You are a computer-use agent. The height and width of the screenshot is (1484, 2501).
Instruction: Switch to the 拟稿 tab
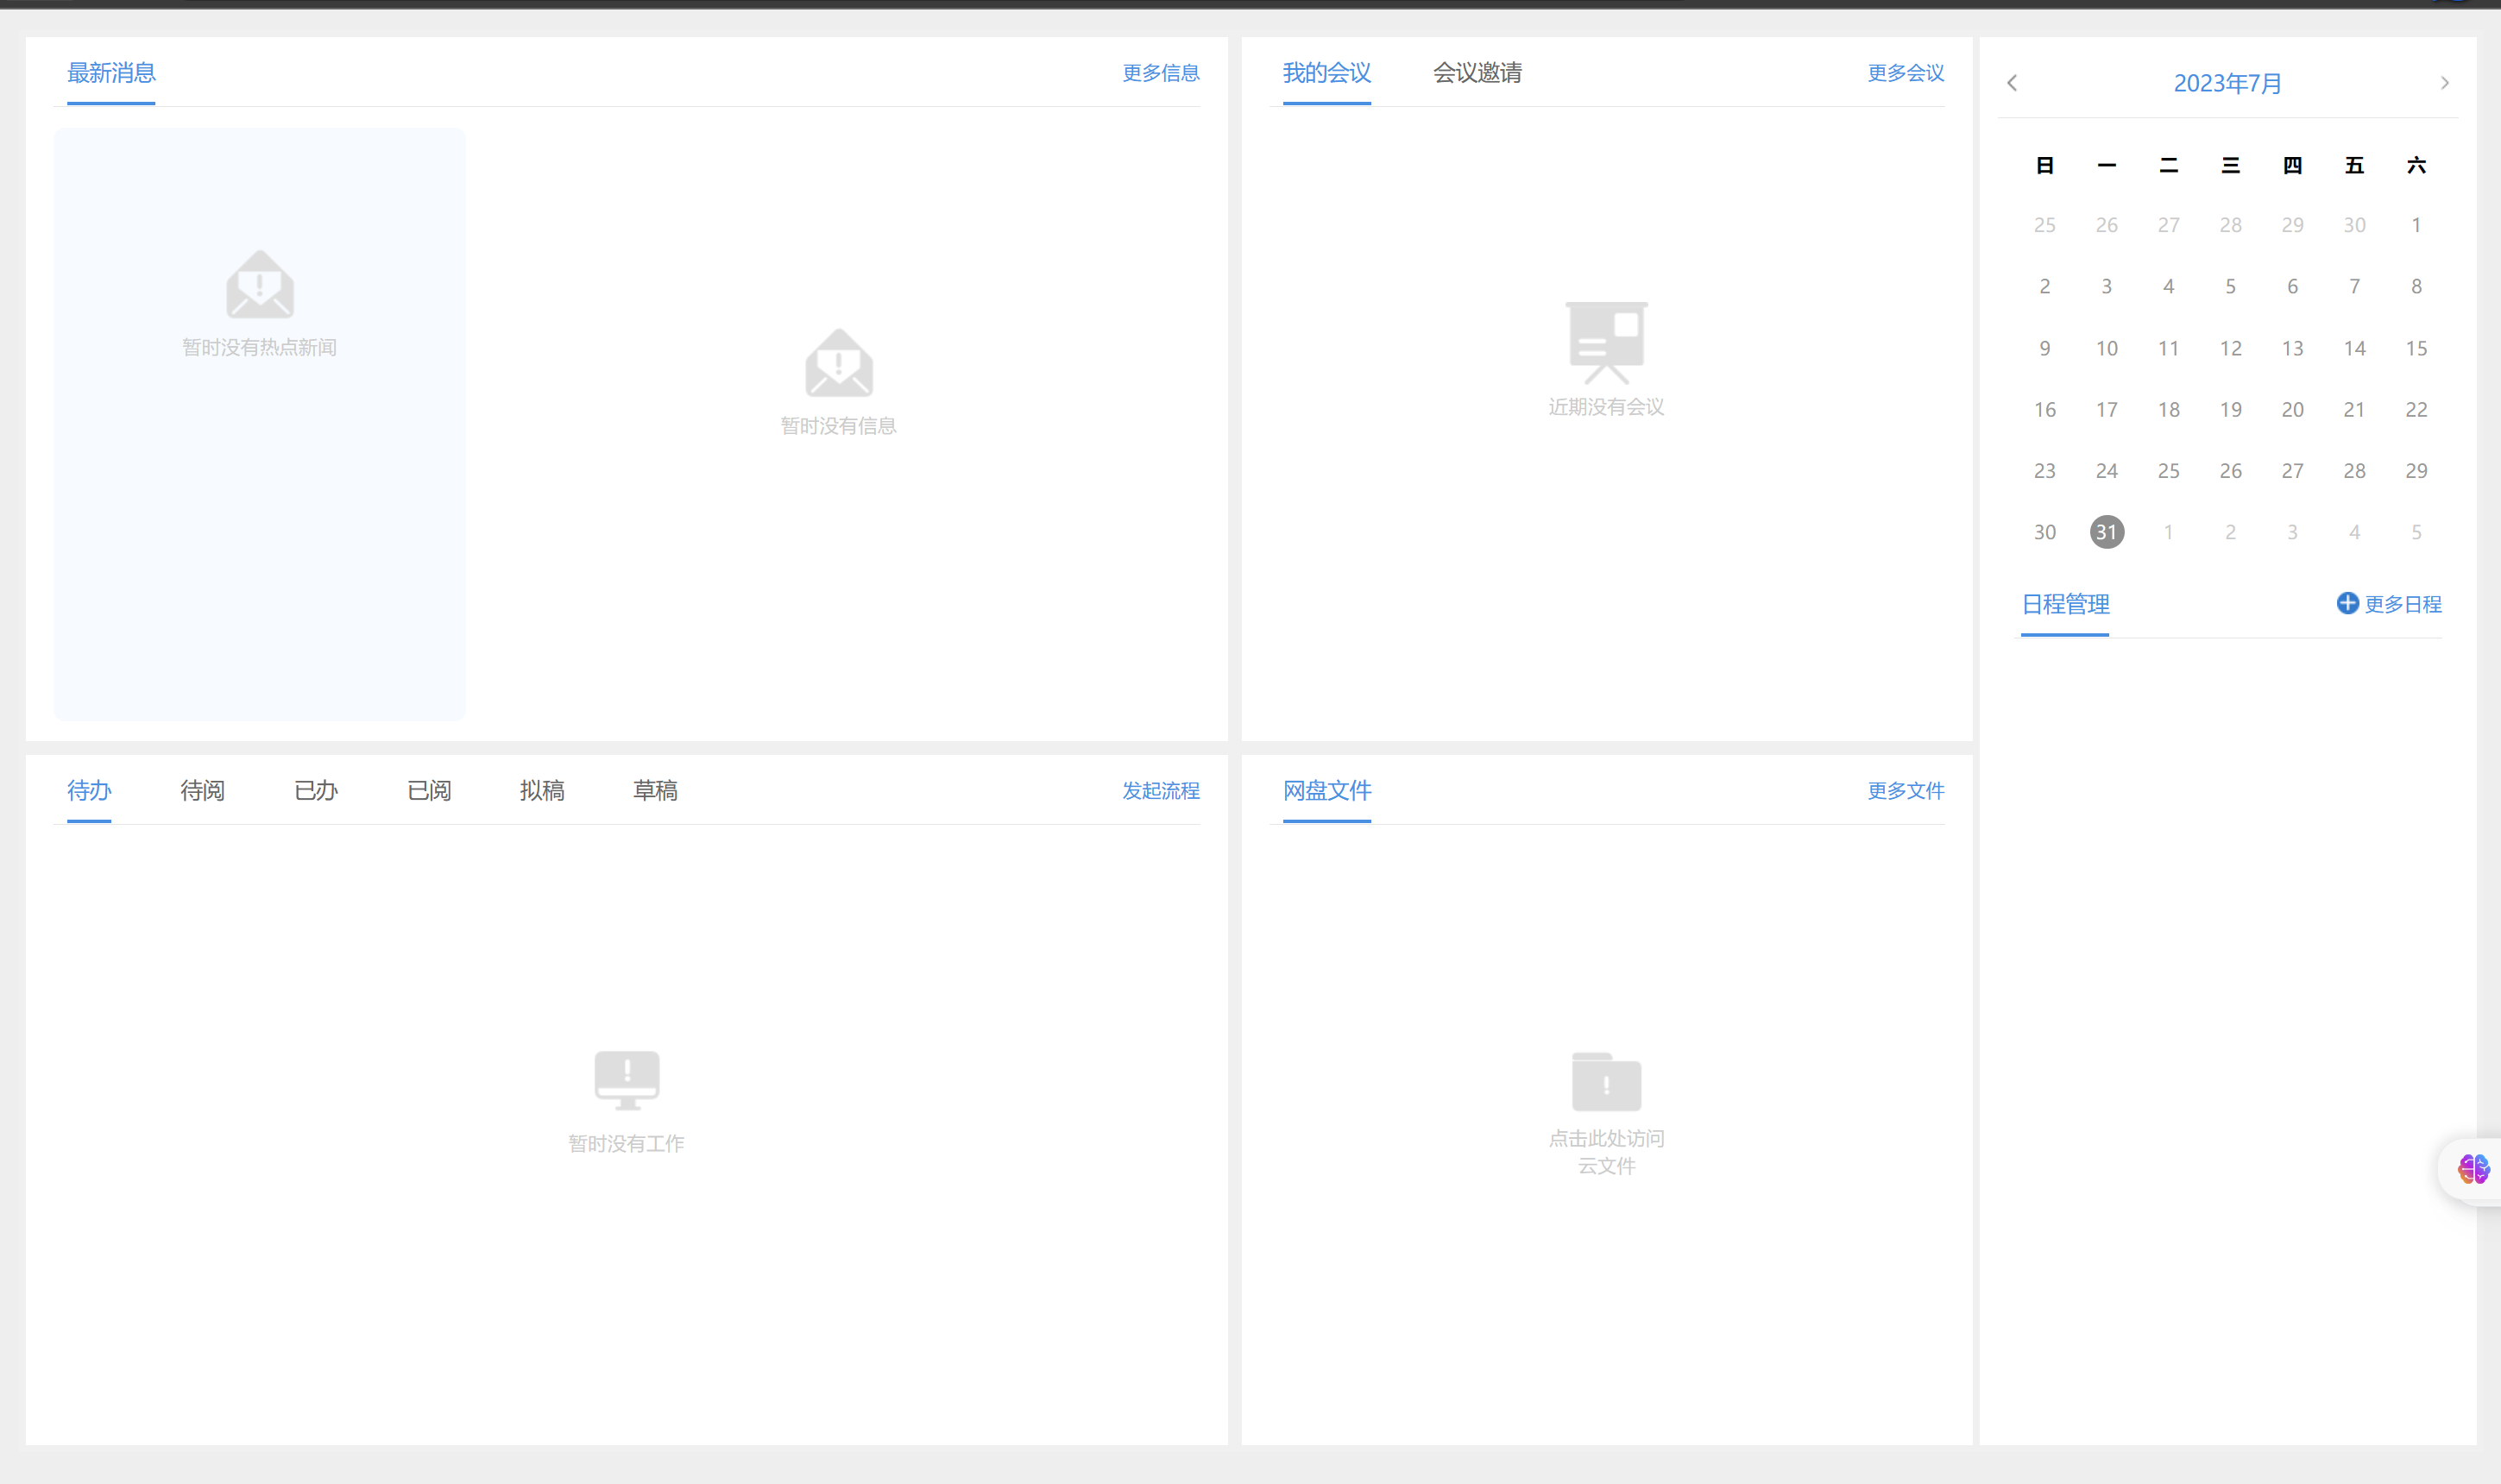point(541,791)
